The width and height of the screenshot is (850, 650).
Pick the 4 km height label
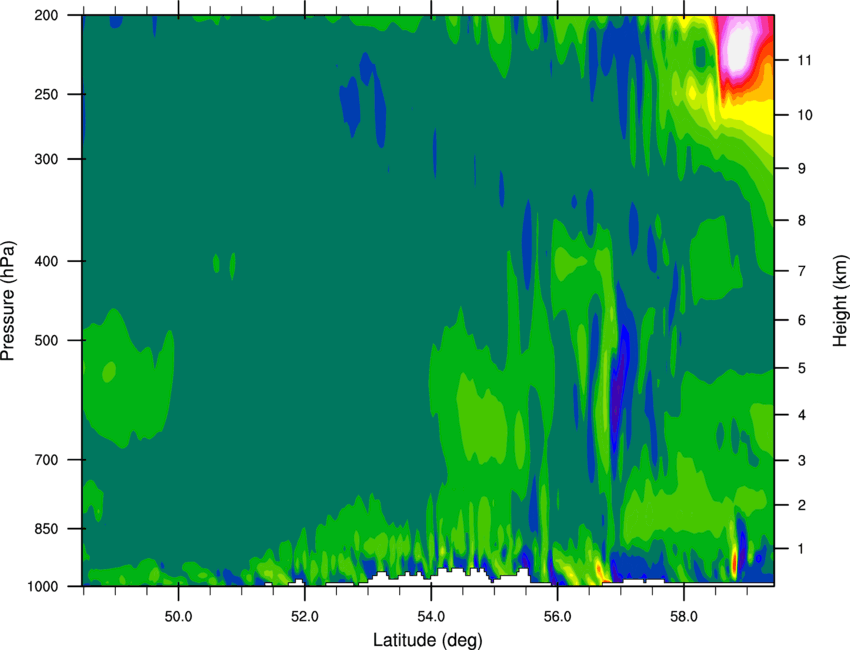pyautogui.click(x=802, y=415)
